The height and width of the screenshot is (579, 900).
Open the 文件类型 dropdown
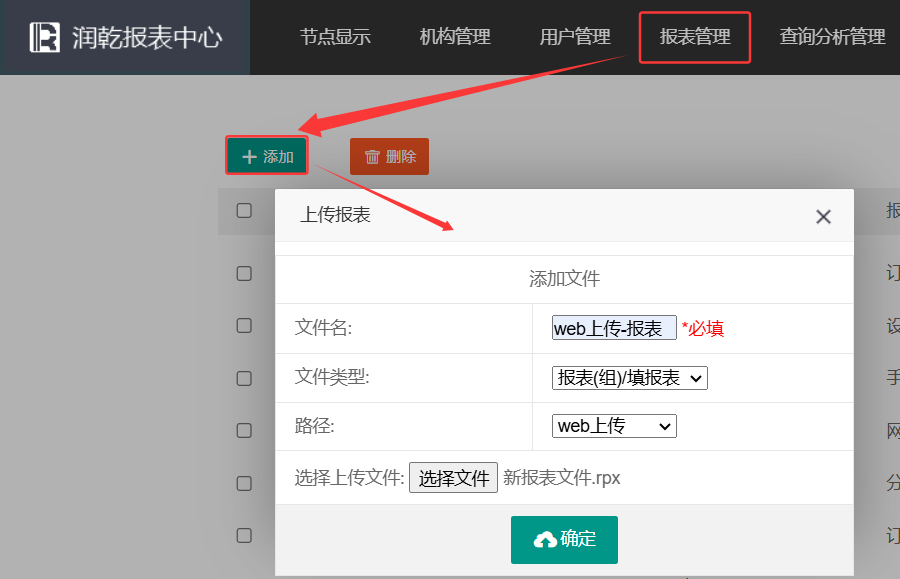[629, 378]
